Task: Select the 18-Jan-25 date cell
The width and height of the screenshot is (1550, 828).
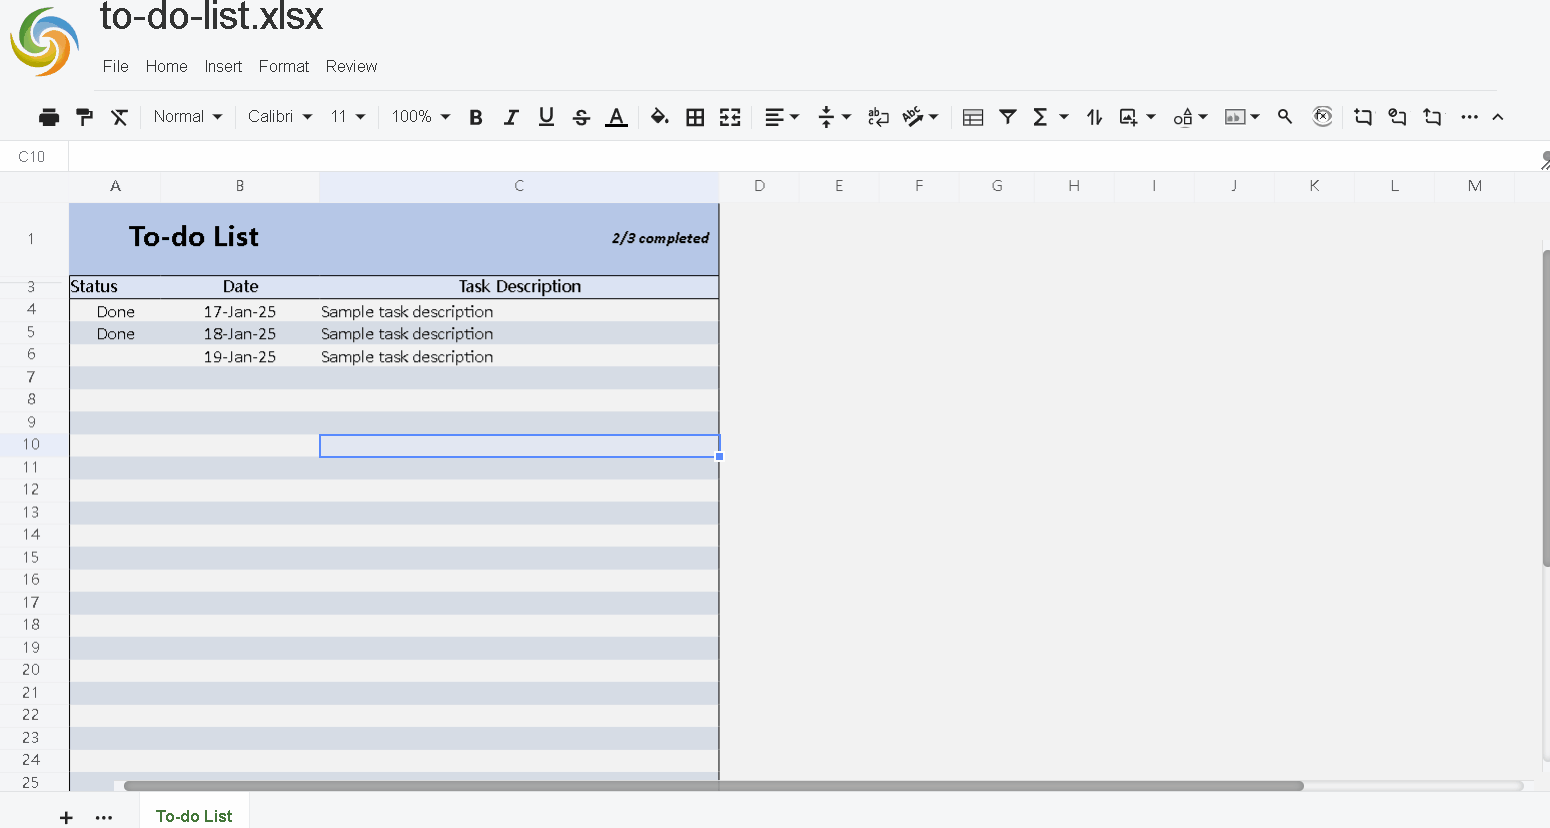Action: (x=240, y=334)
